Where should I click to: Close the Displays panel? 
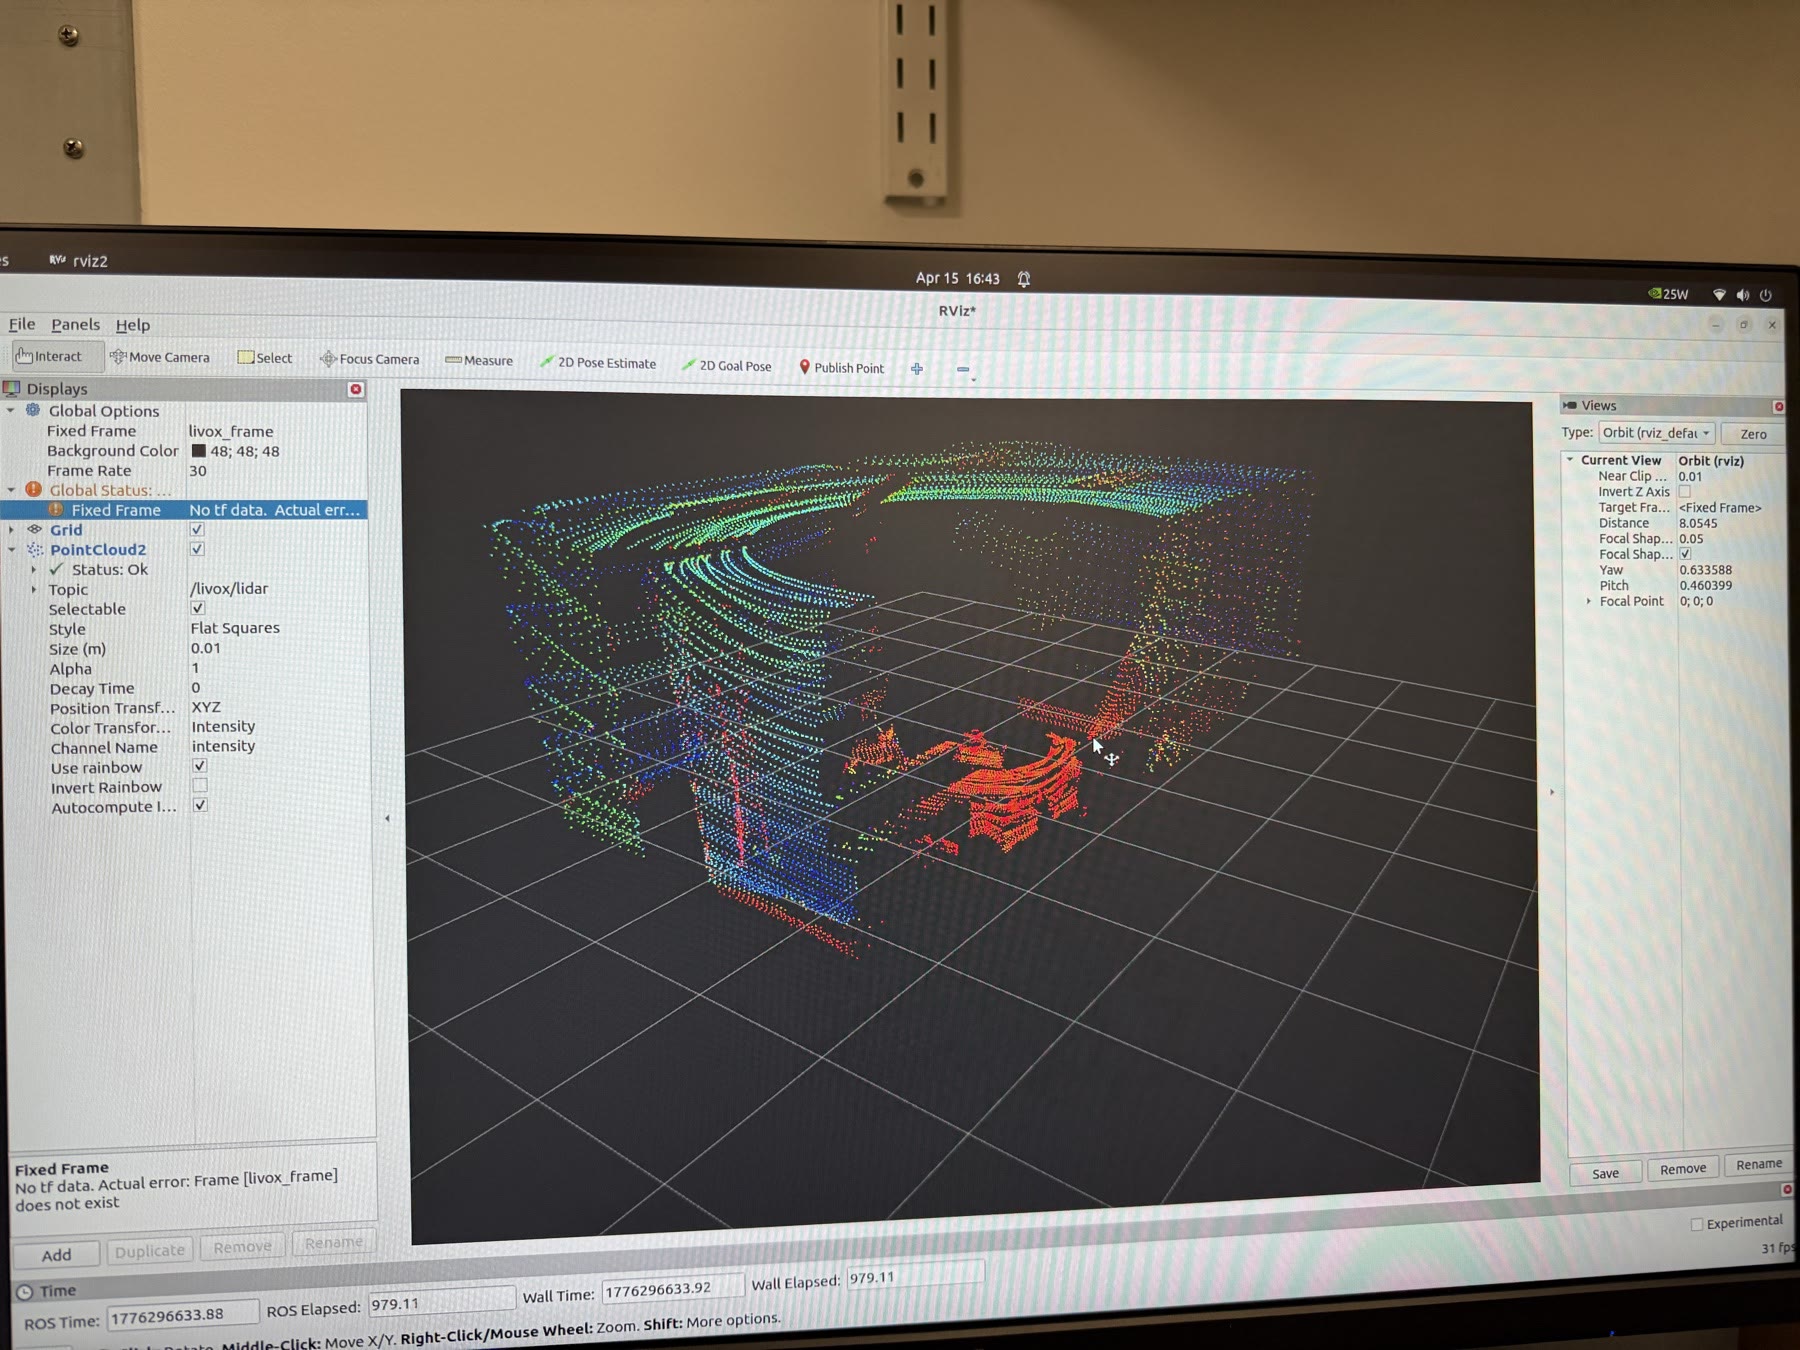[356, 389]
